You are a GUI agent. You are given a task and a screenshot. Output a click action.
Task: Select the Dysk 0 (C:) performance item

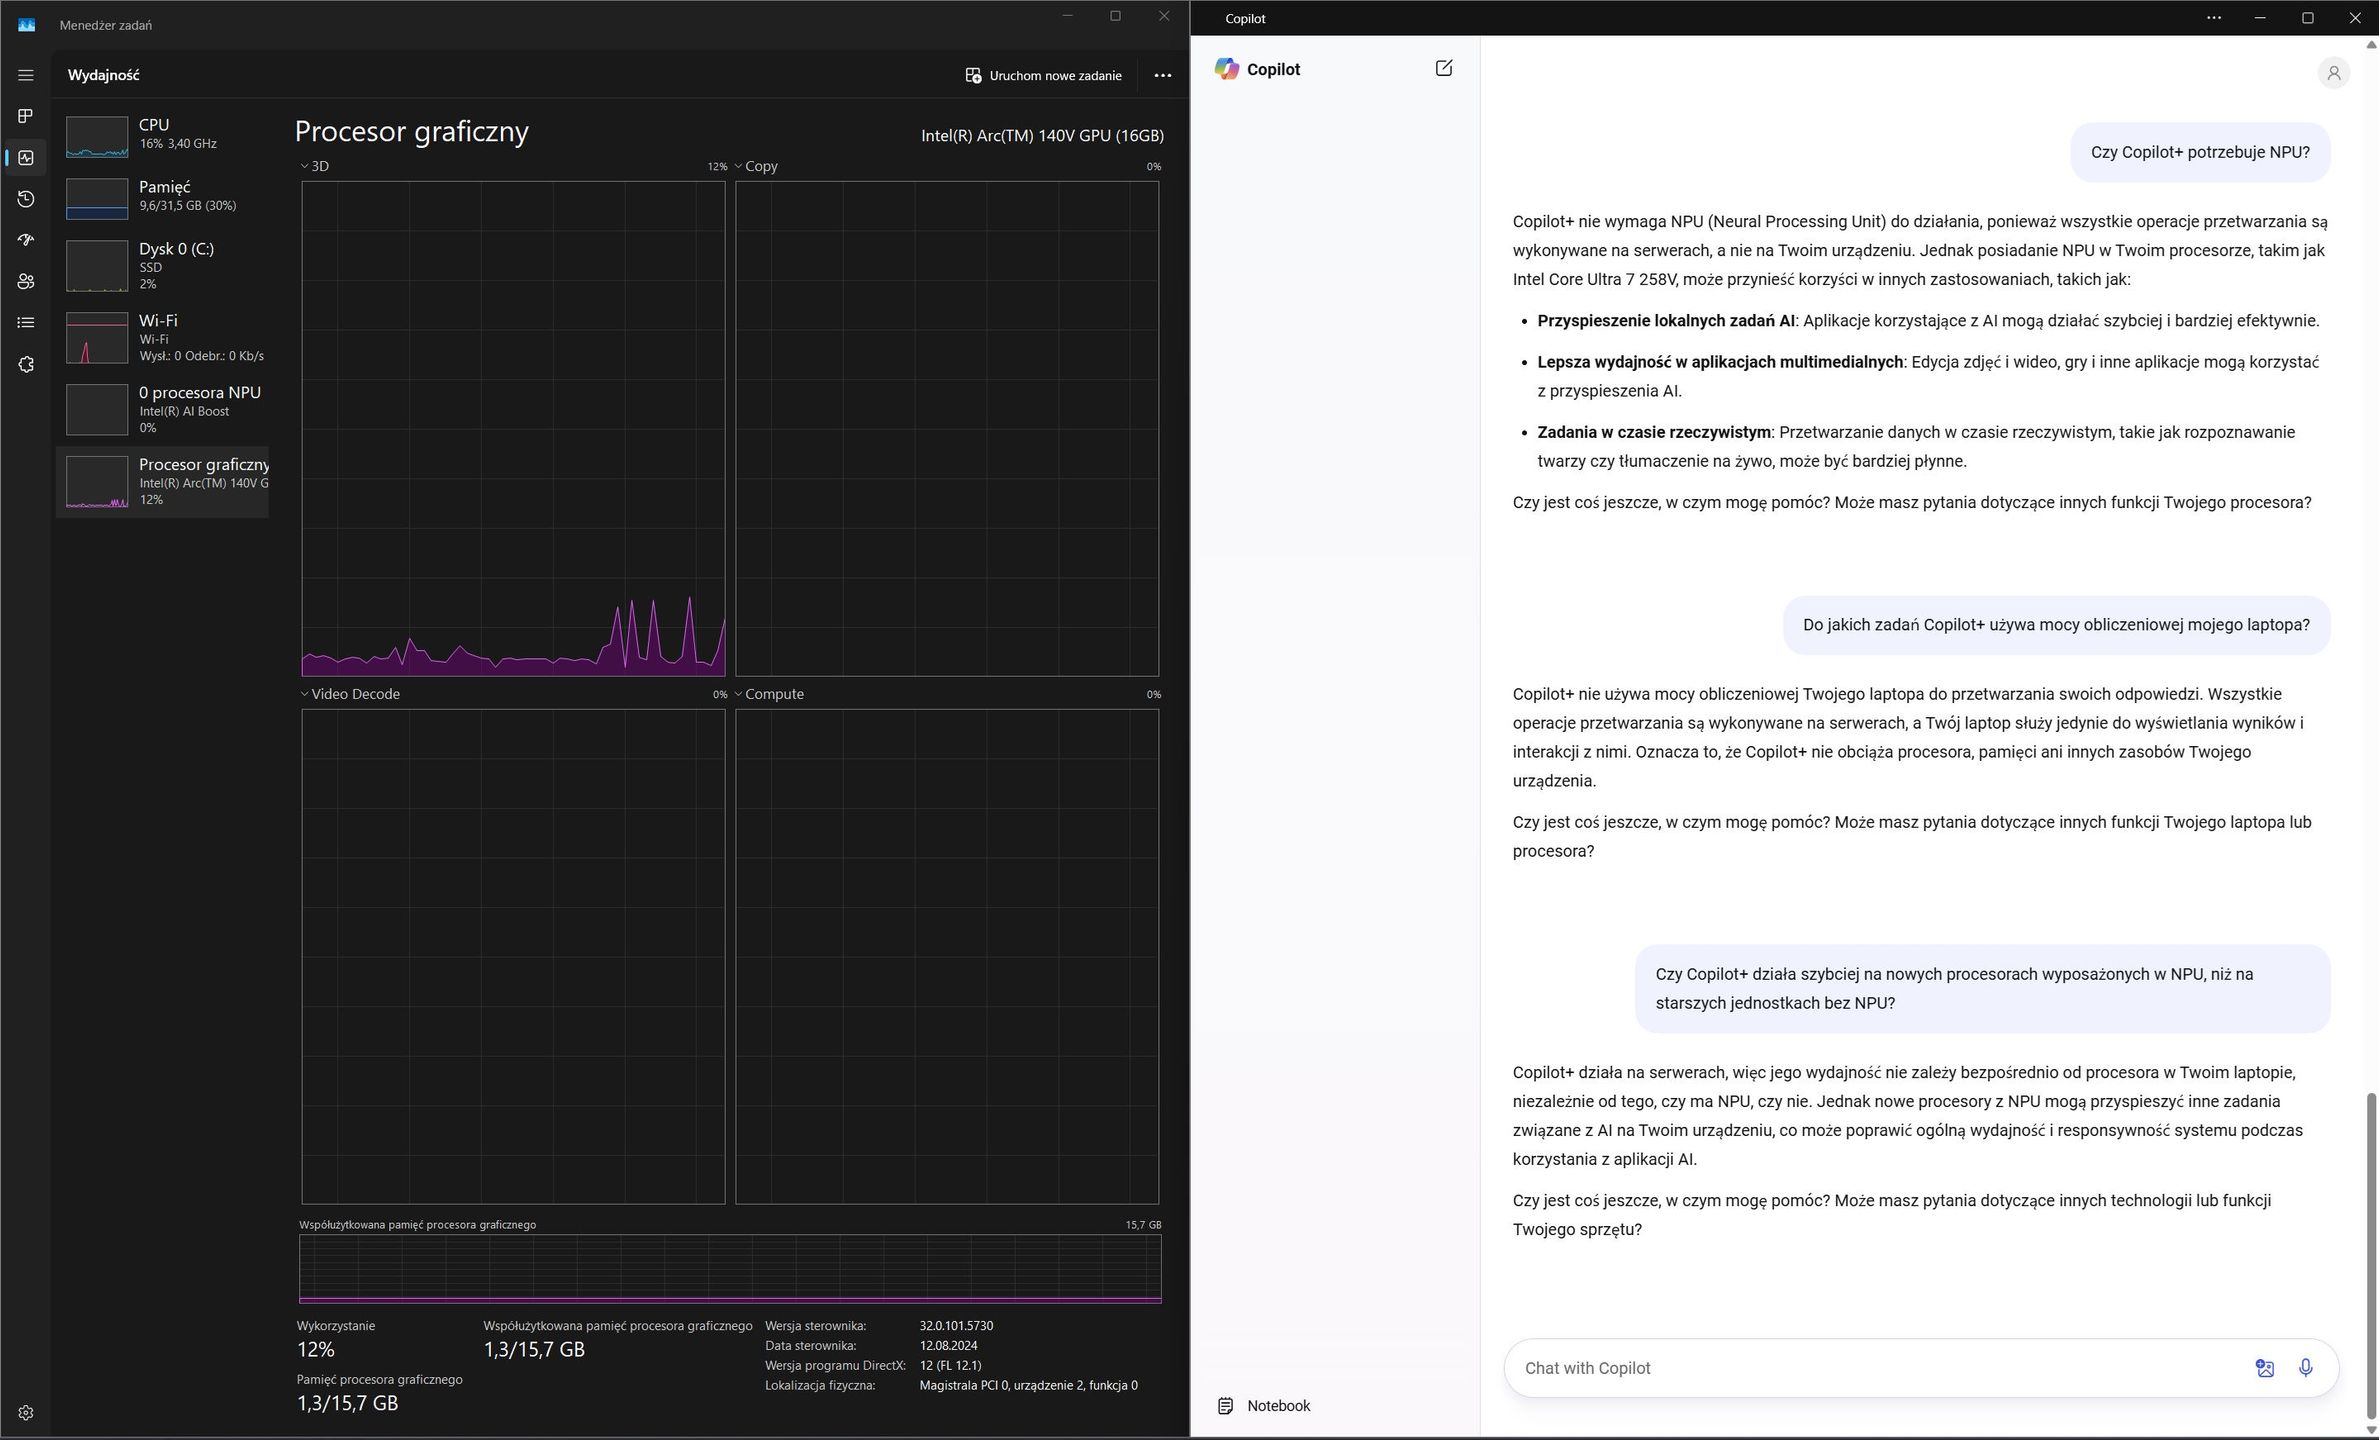coord(162,266)
